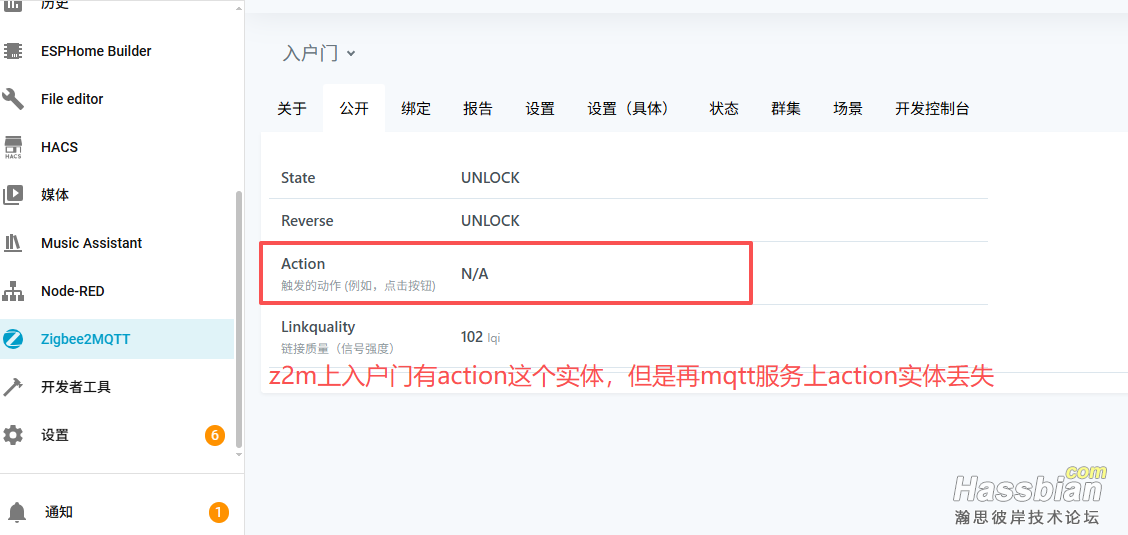Image resolution: width=1128 pixels, height=535 pixels.
Task: Click the Linkquality row label
Action: (318, 326)
